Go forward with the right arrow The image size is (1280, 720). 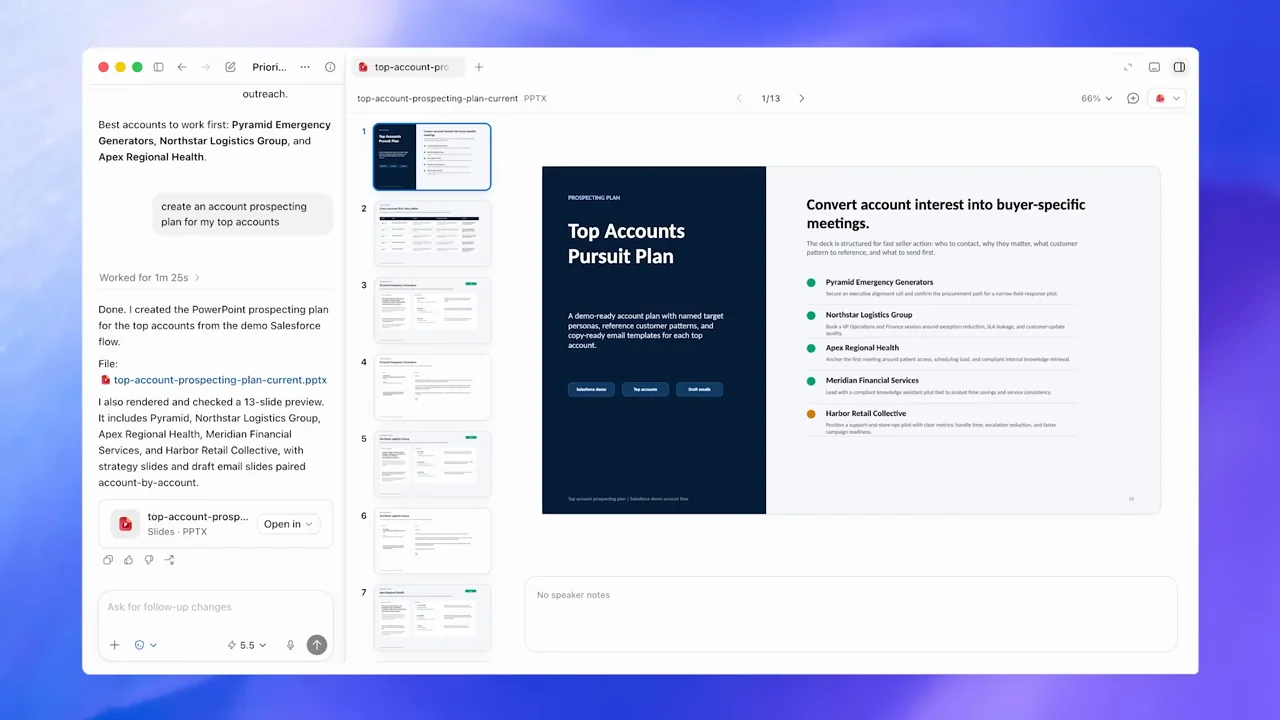coord(206,67)
